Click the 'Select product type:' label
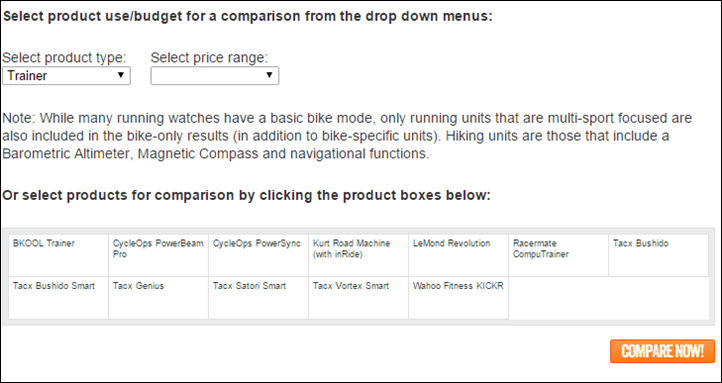This screenshot has height=383, width=722. pyautogui.click(x=64, y=58)
